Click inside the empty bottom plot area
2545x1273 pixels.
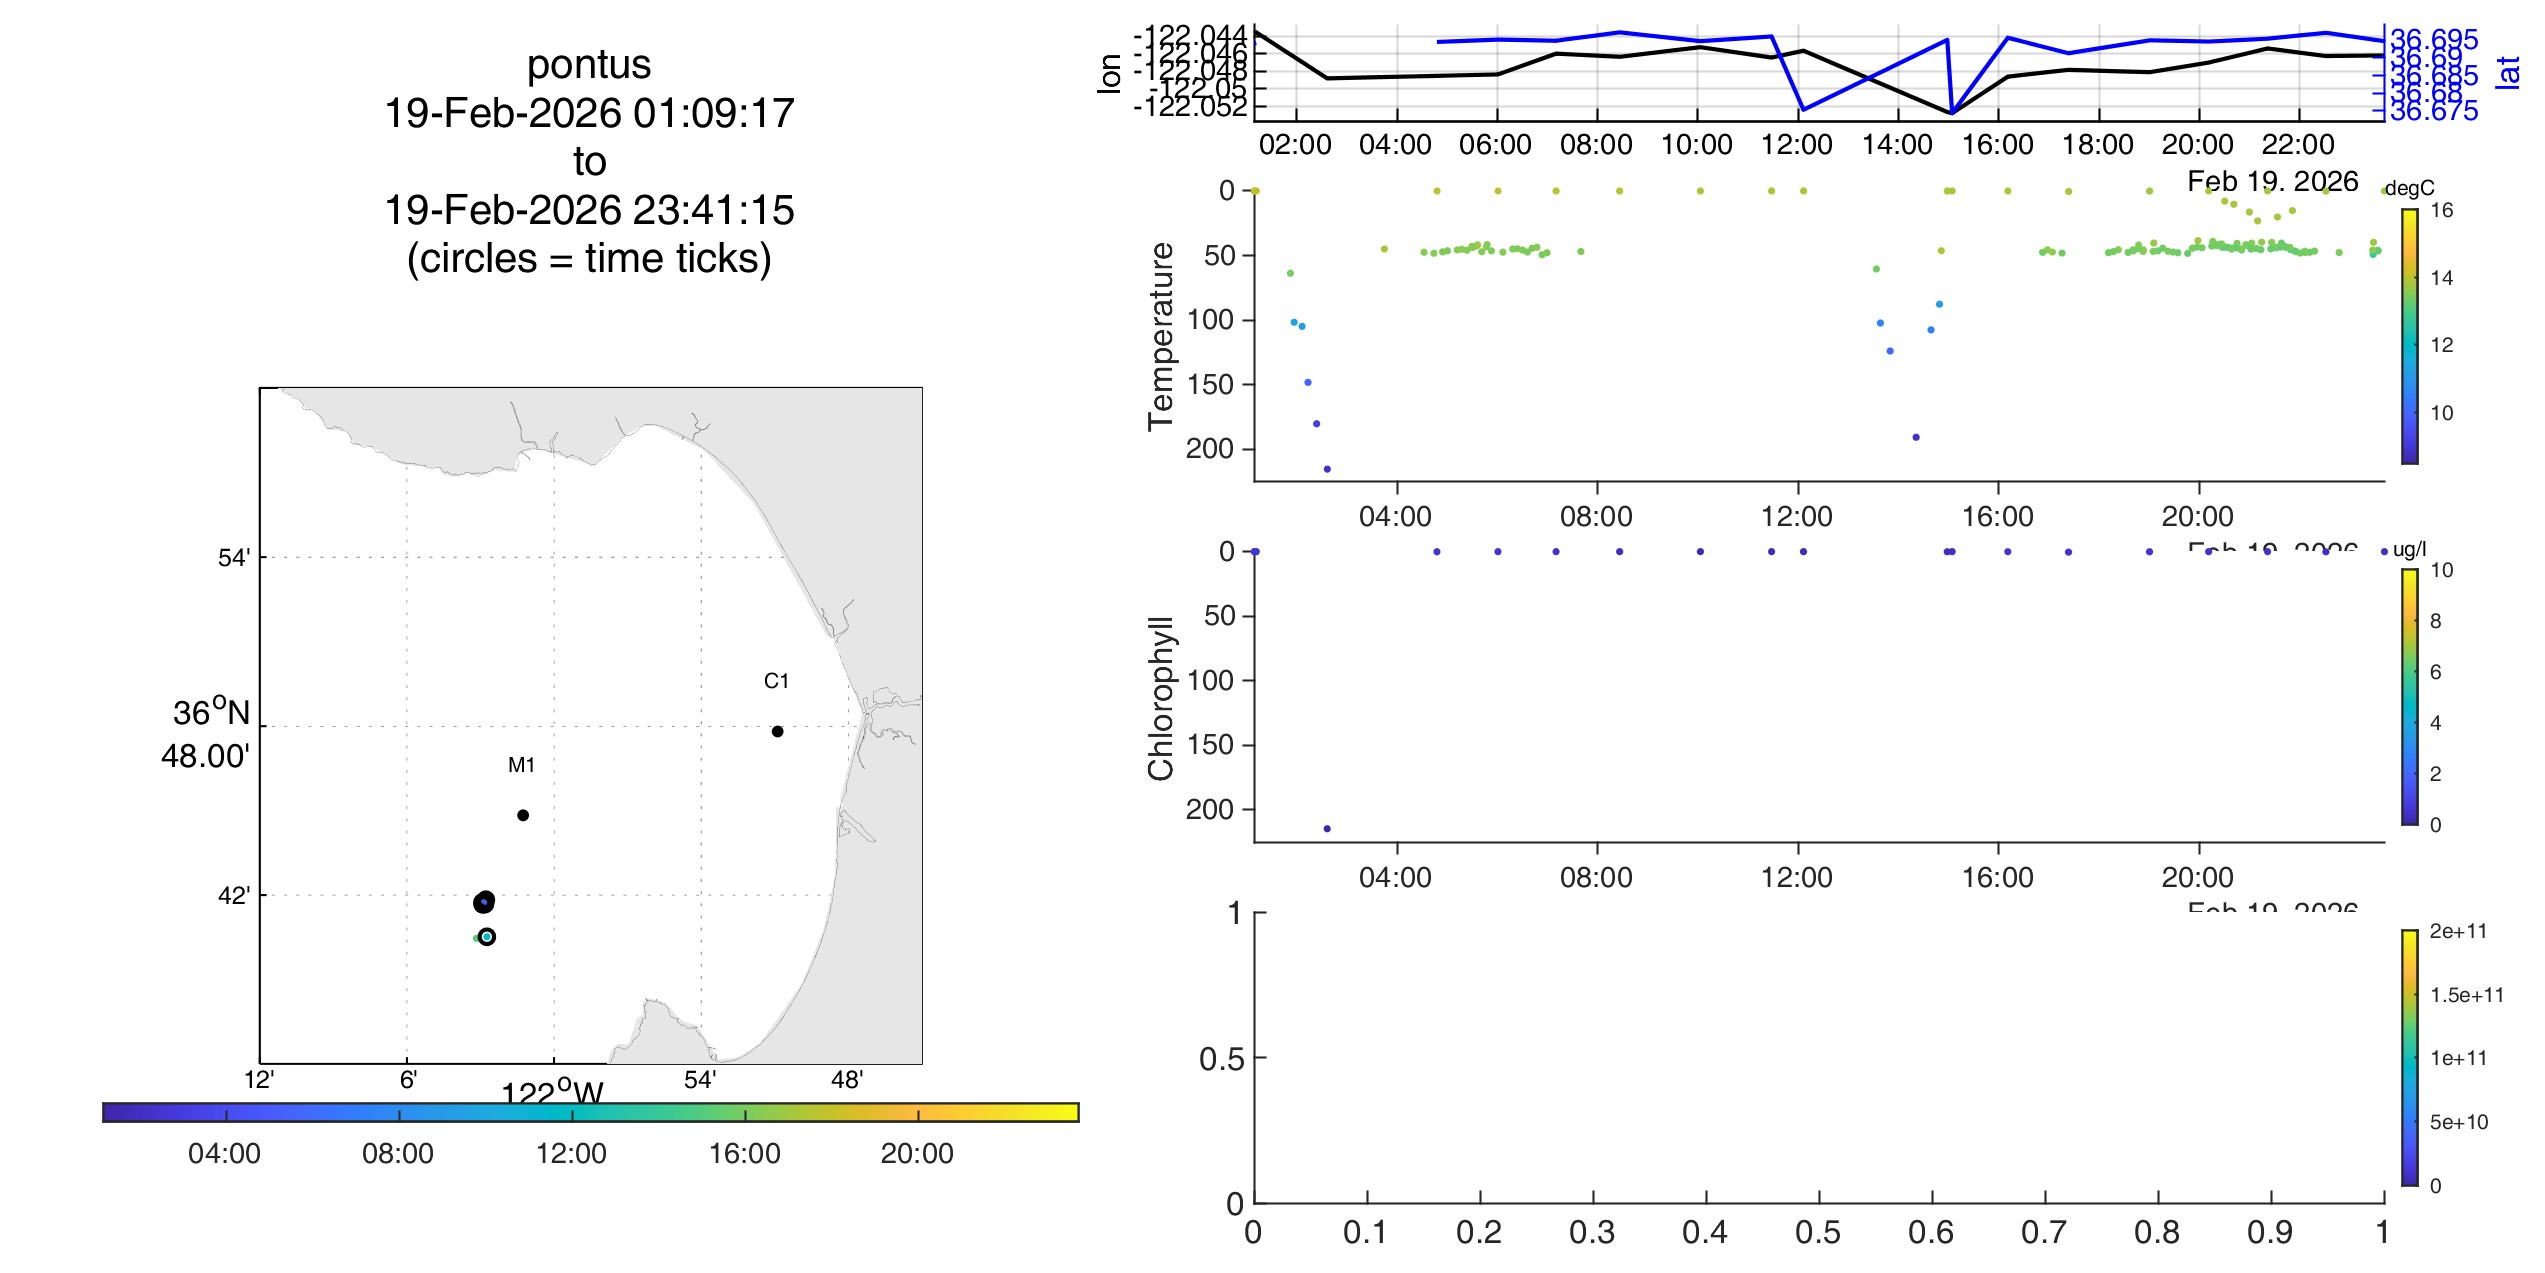pyautogui.click(x=1818, y=1057)
